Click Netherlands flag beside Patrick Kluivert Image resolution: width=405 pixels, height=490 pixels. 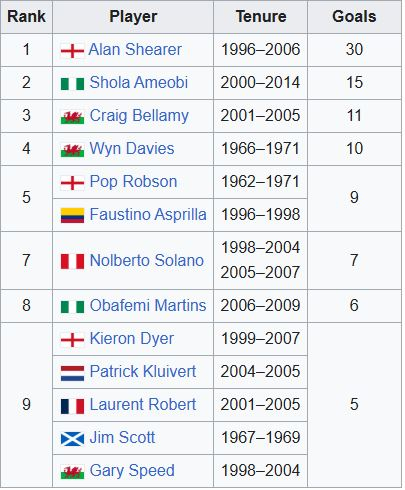(72, 373)
